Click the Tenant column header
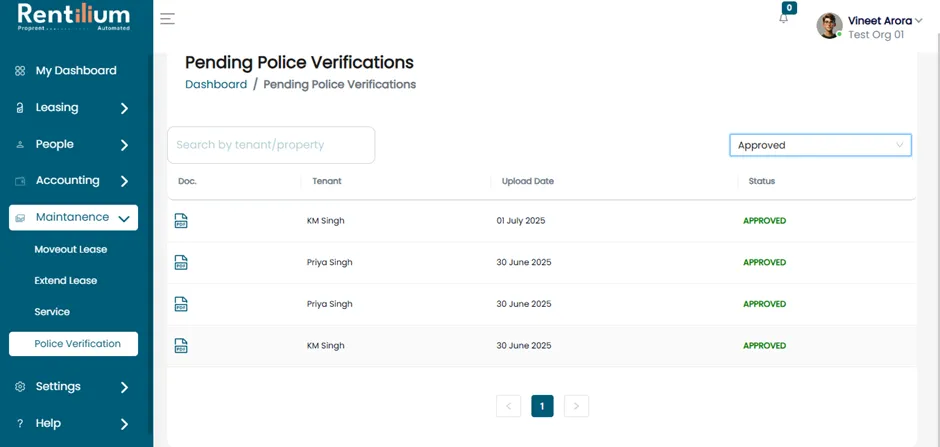The height and width of the screenshot is (447, 940). coord(327,181)
